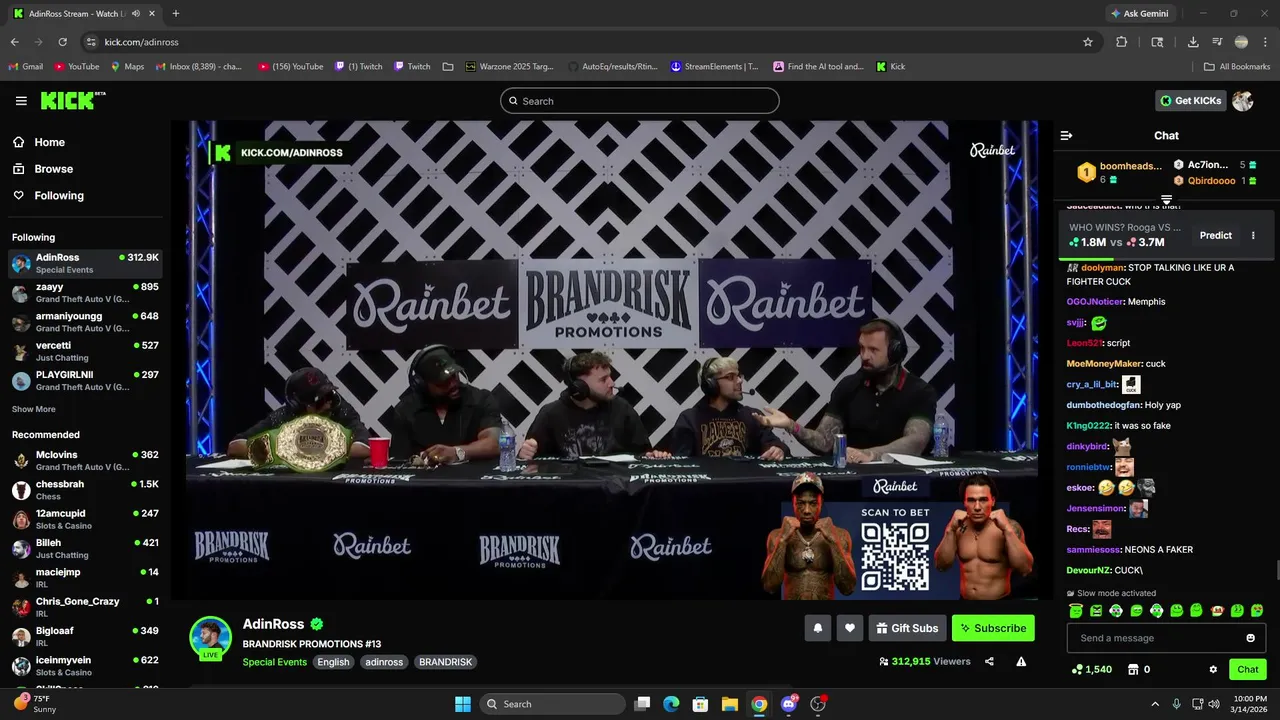Go back in browser history
The height and width of the screenshot is (720, 1280).
point(14,42)
